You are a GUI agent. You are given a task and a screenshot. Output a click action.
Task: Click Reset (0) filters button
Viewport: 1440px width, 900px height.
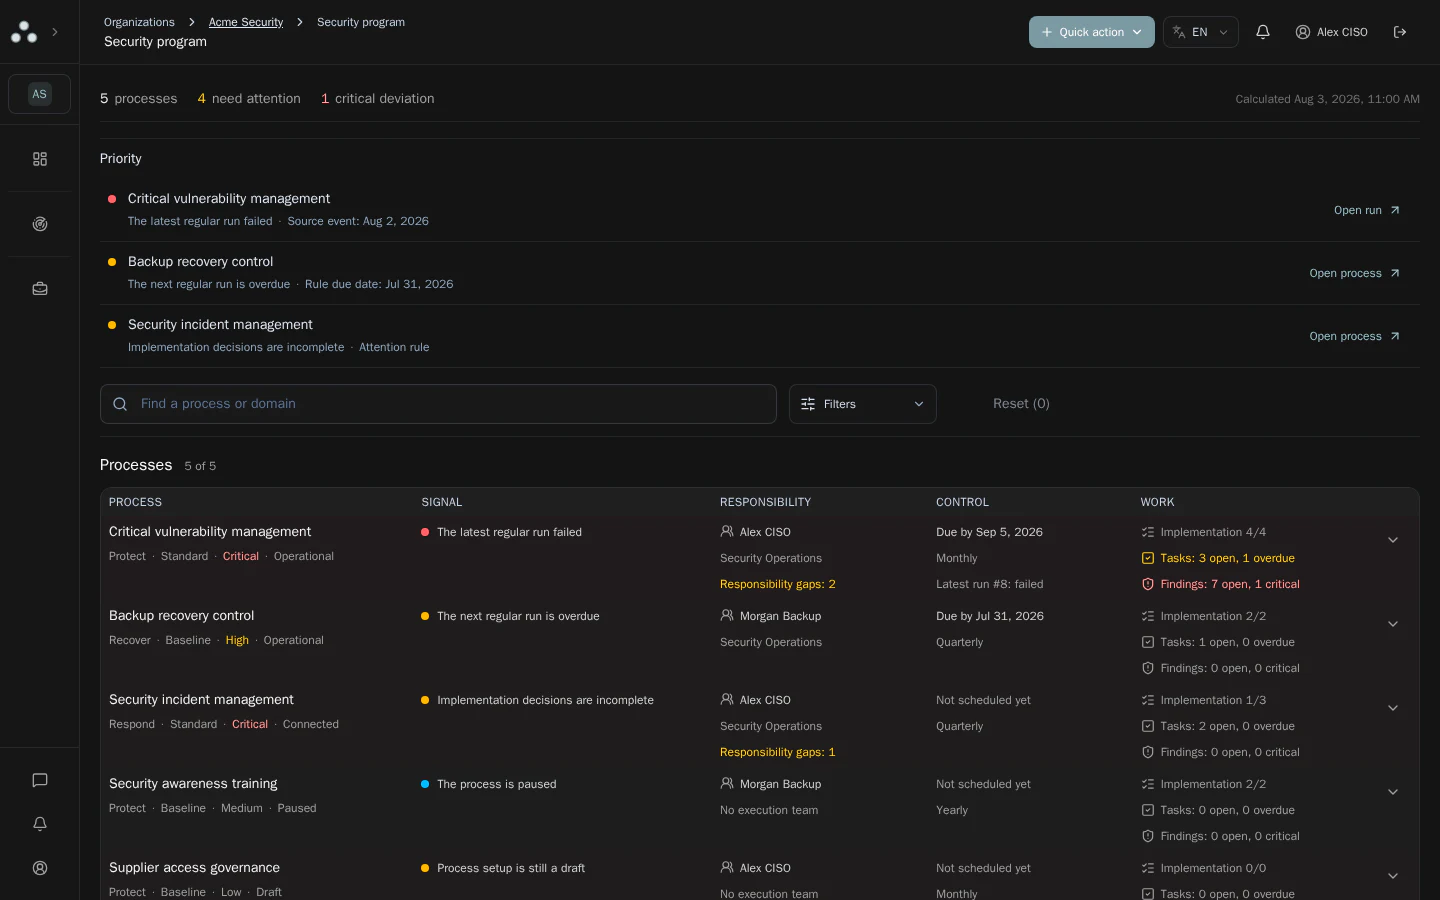click(x=1021, y=404)
